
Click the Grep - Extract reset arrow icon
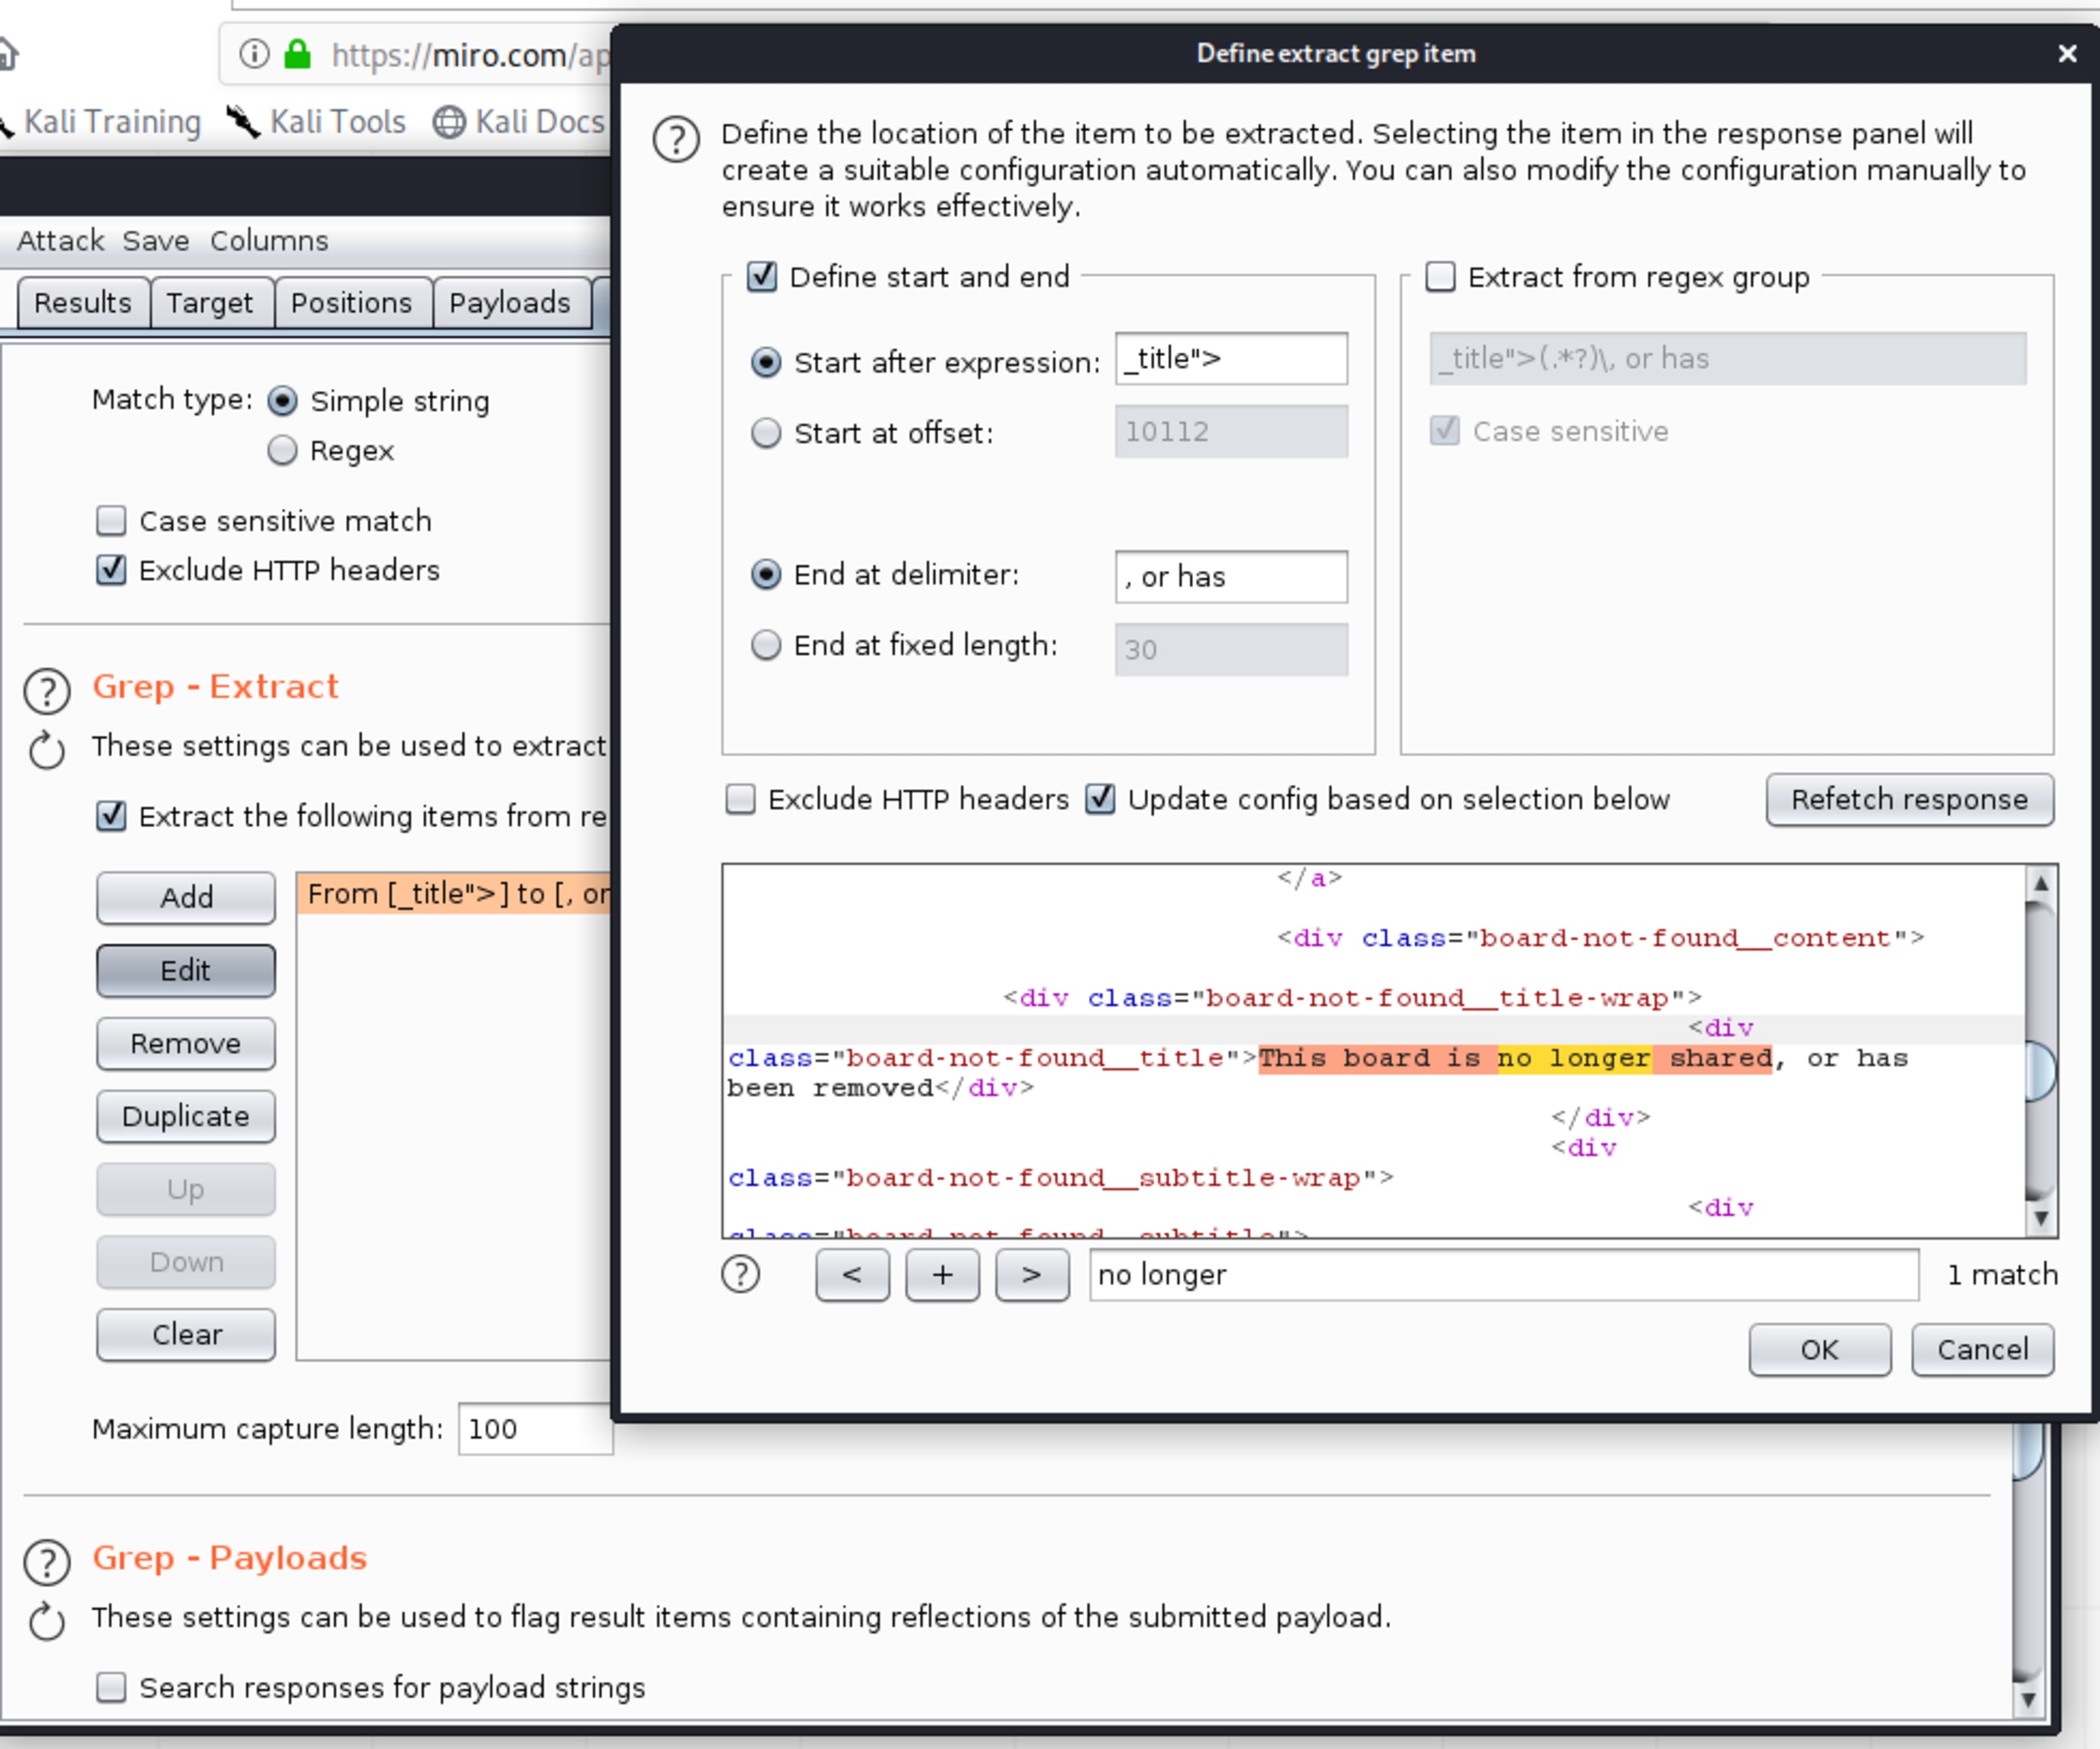pyautogui.click(x=47, y=750)
